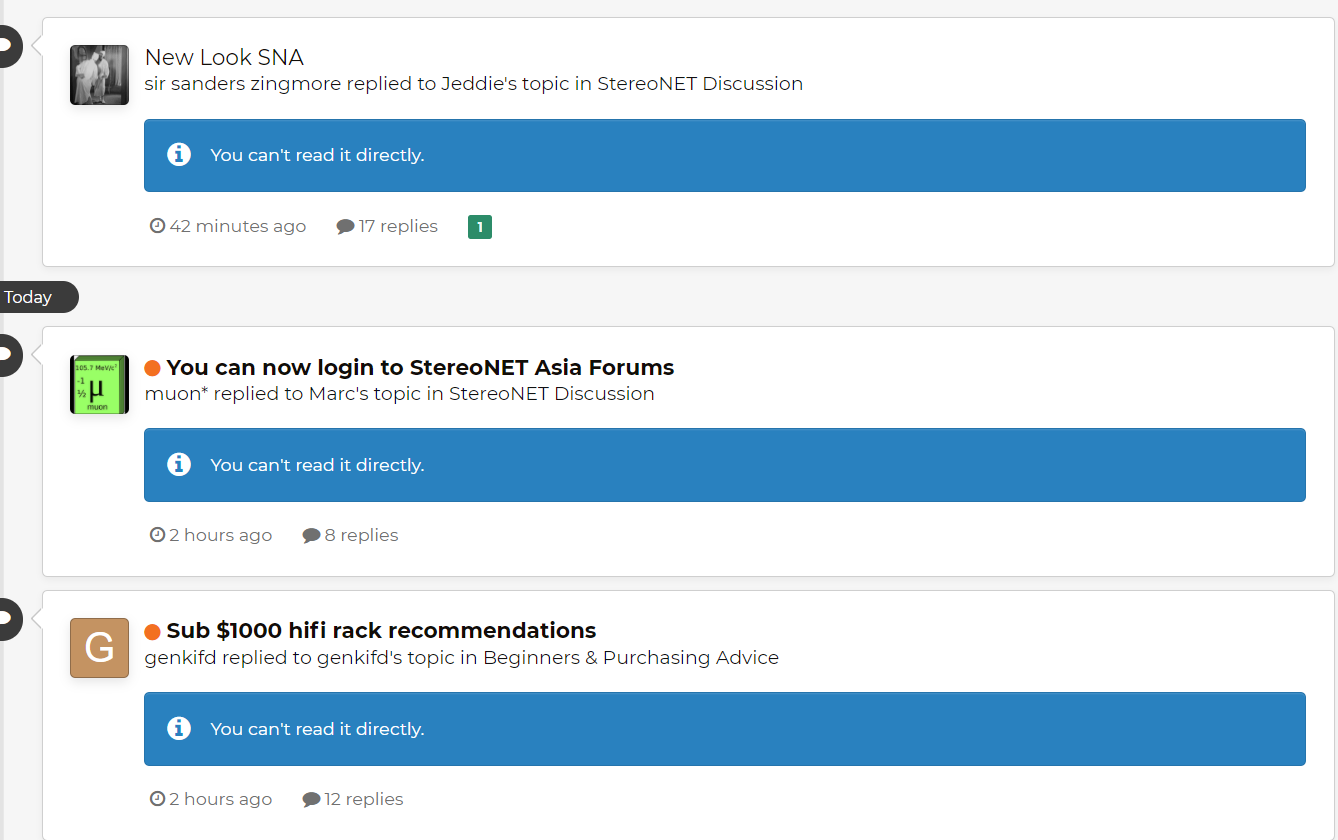1338x840 pixels.
Task: Click the speech bubble icon next to 17 replies
Action: pyautogui.click(x=345, y=227)
